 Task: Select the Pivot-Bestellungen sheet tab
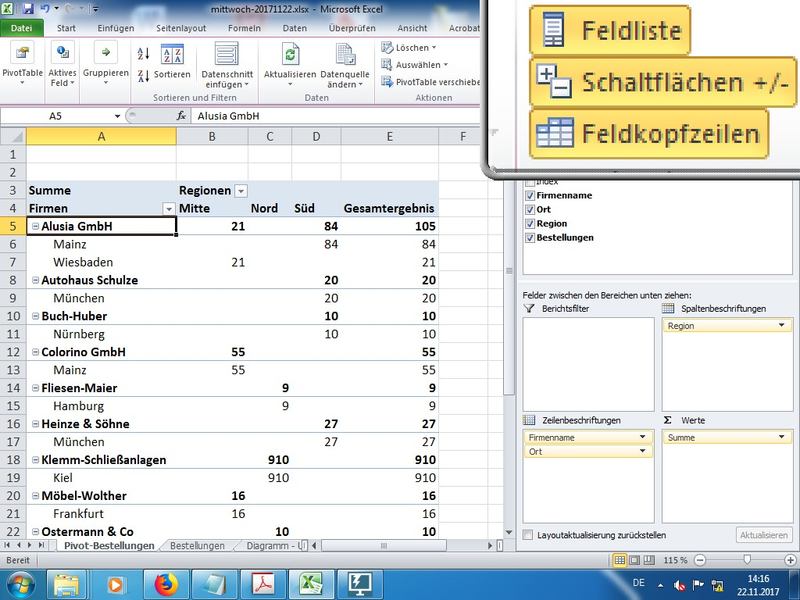pos(109,546)
